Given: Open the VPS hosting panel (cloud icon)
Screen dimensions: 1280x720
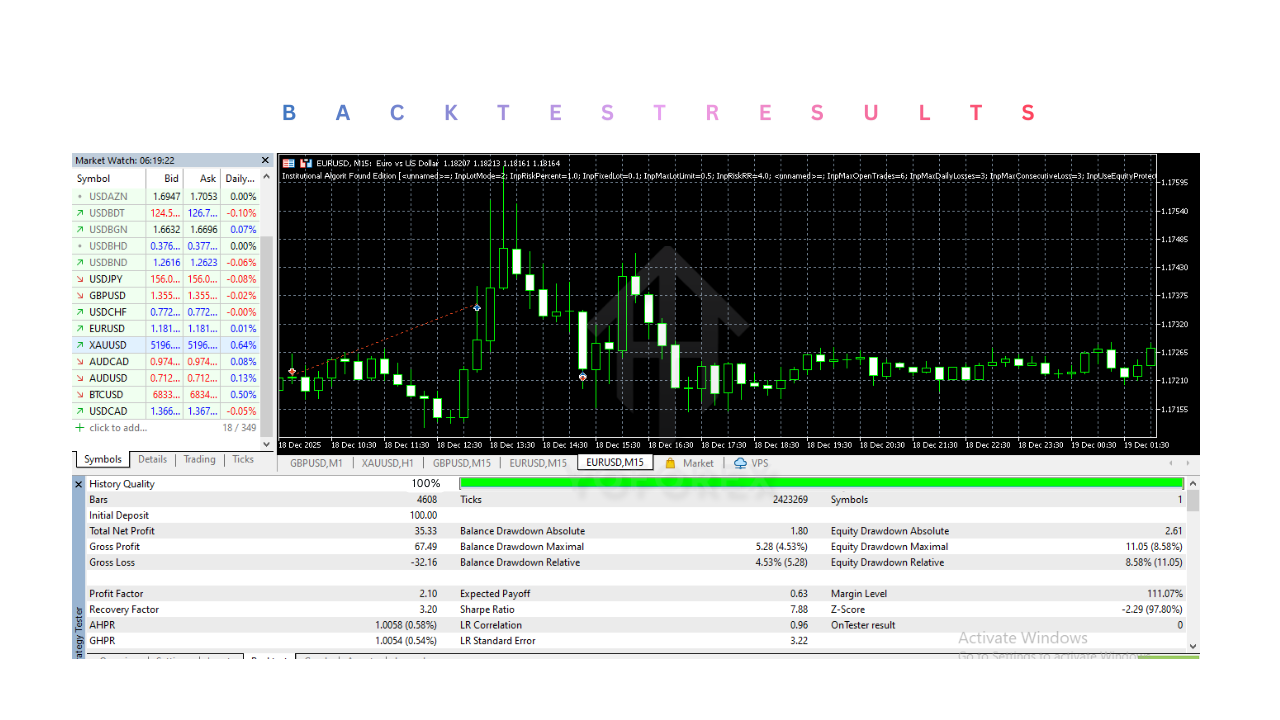Looking at the screenshot, I should coord(745,463).
